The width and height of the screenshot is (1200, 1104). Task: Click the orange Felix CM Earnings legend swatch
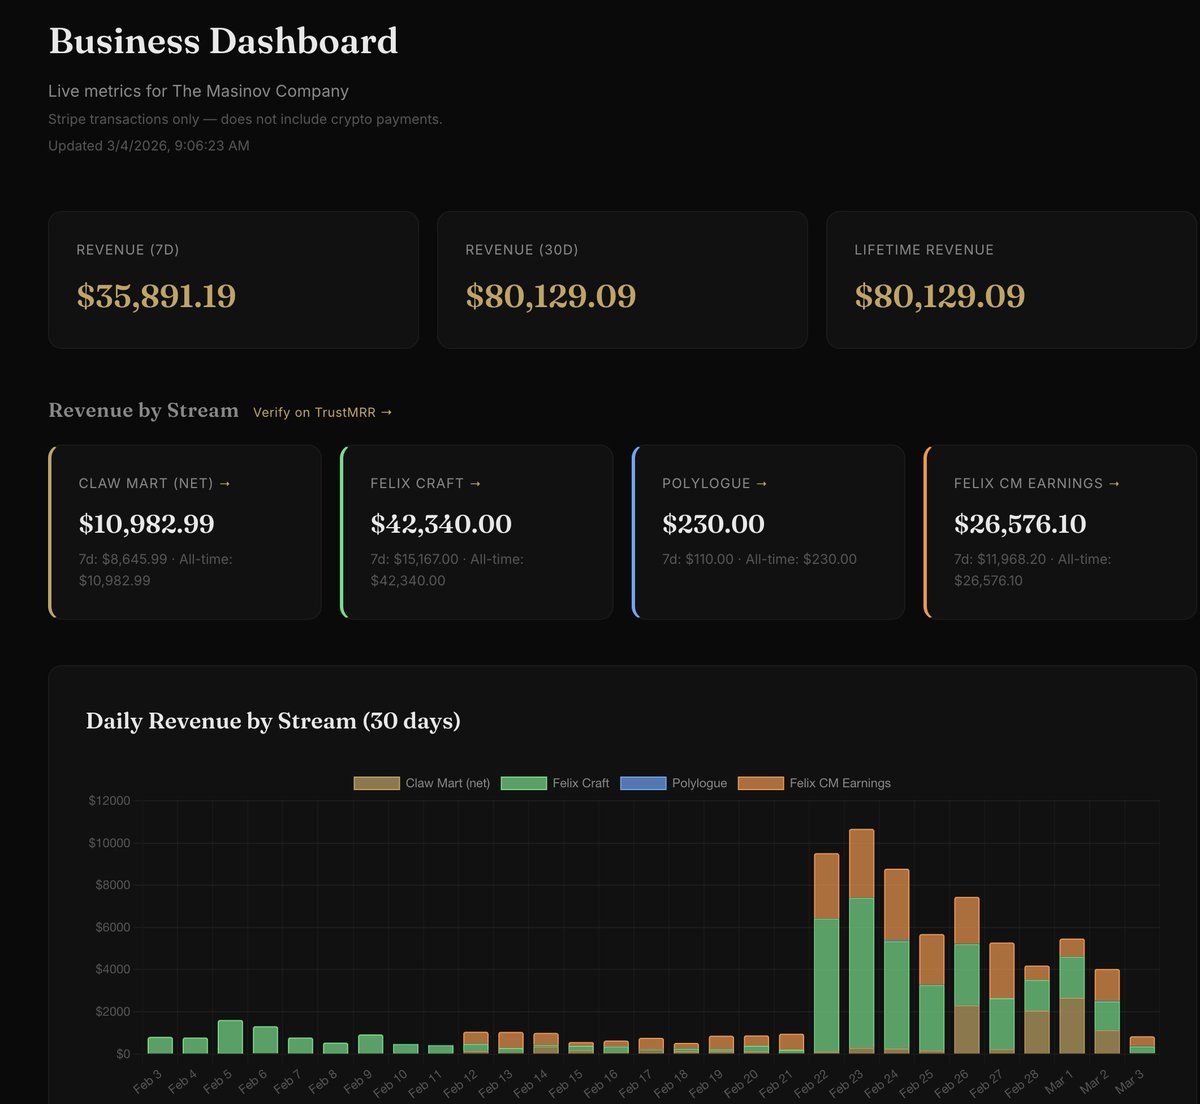(761, 783)
